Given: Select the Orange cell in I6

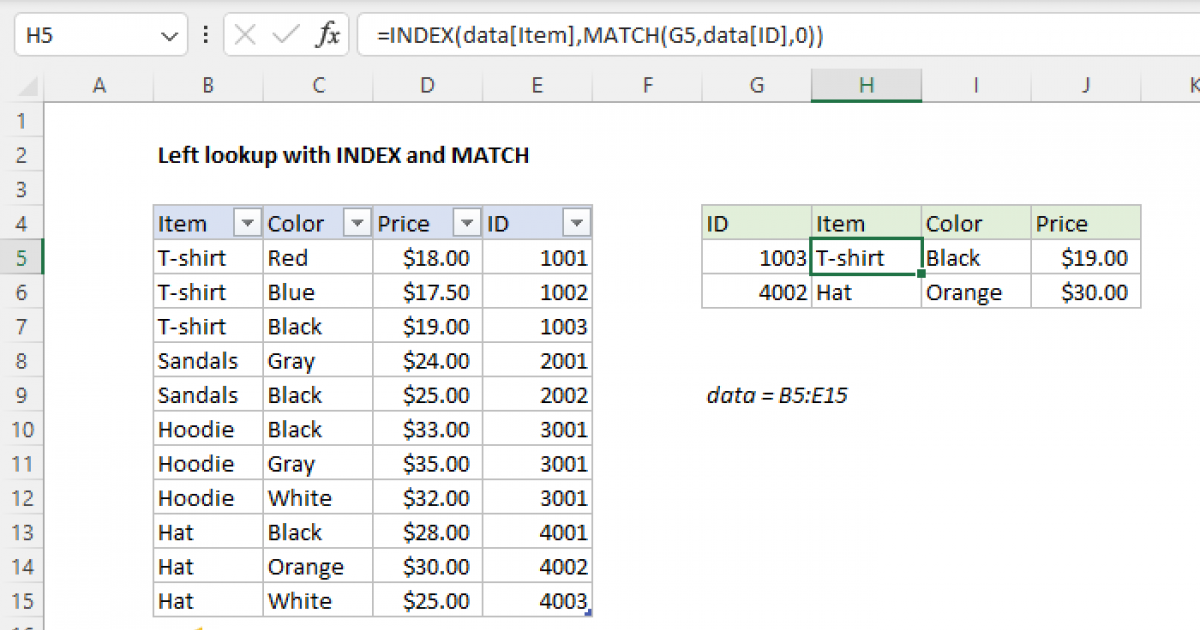Looking at the screenshot, I should (x=975, y=291).
